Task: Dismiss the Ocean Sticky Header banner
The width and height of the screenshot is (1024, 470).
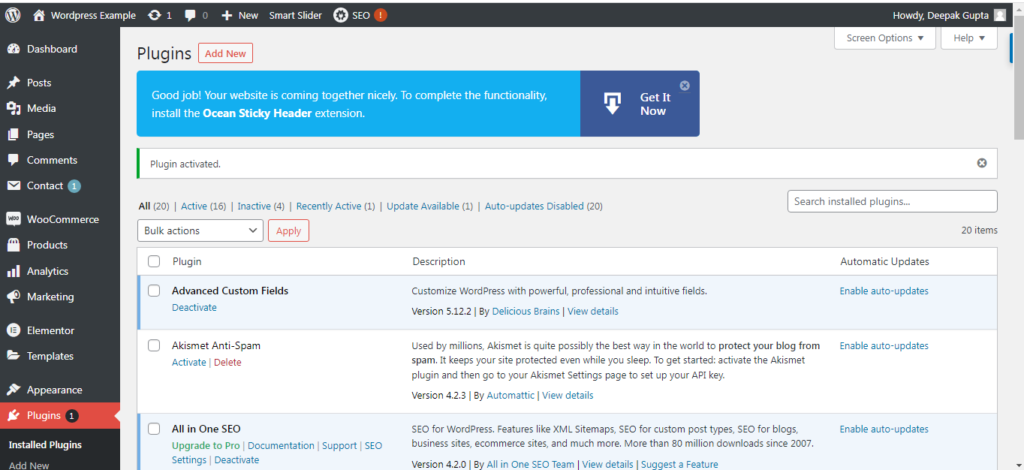Action: pyautogui.click(x=684, y=86)
